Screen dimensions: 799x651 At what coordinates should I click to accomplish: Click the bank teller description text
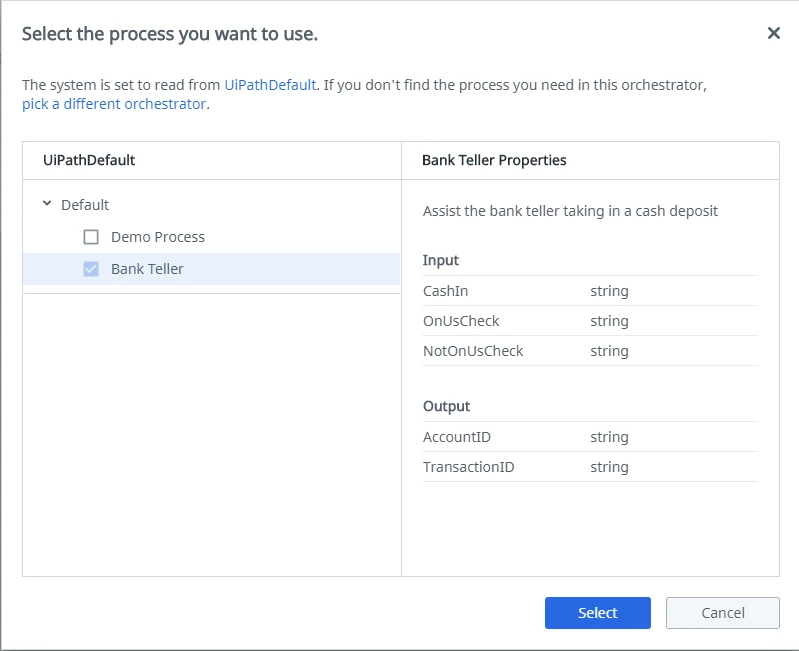[x=570, y=211]
